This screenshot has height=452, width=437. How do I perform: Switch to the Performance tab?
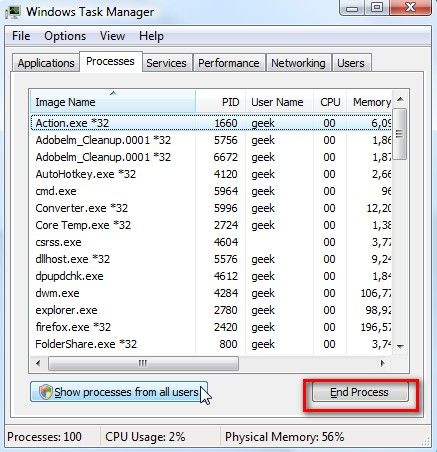[229, 63]
